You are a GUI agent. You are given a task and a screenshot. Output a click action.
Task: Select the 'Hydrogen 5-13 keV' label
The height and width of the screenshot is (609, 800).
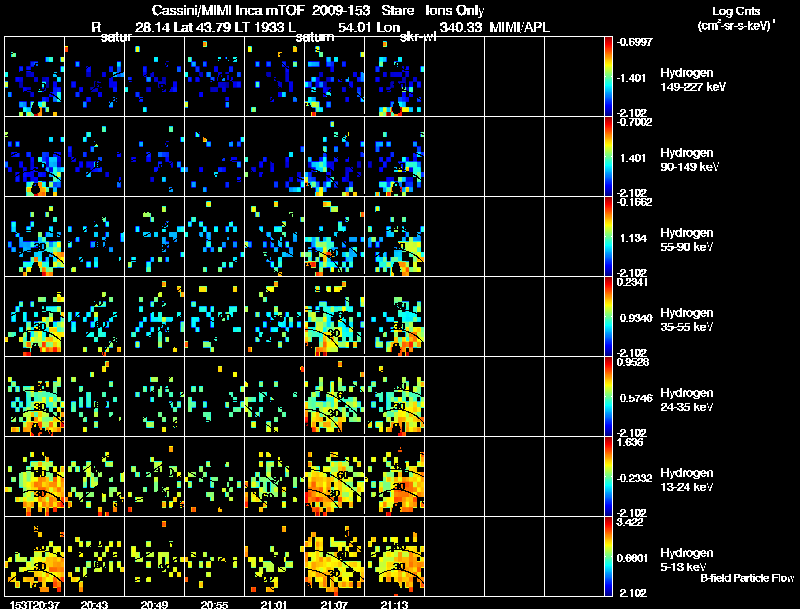(687, 560)
